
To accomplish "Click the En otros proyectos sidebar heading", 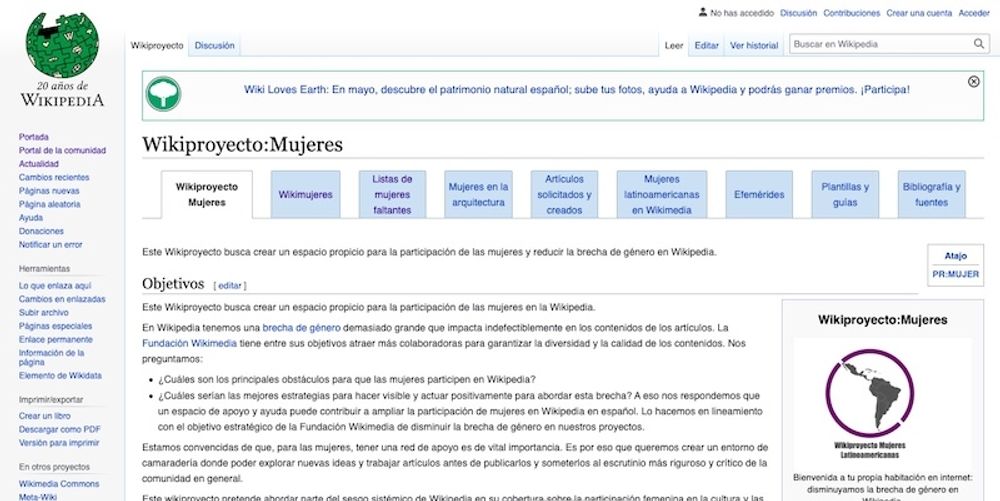I will [x=54, y=467].
